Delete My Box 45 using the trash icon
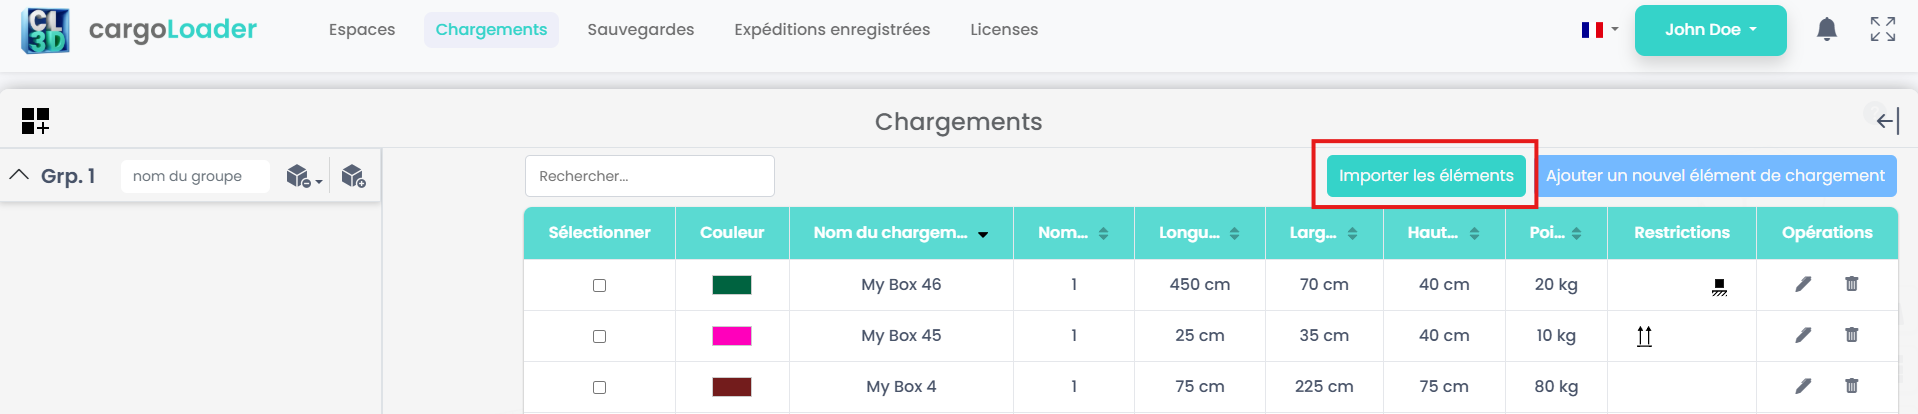This screenshot has height=414, width=1918. point(1851,335)
